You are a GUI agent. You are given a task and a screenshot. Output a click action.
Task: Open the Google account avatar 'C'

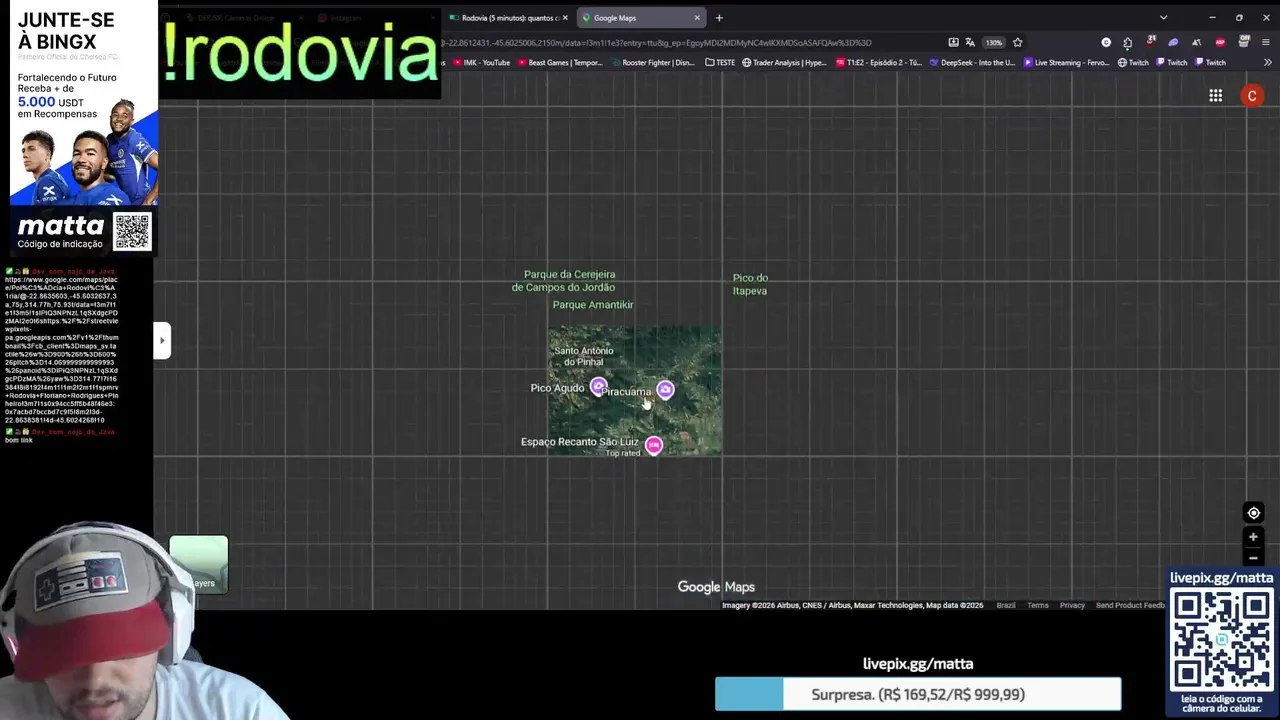[1252, 96]
